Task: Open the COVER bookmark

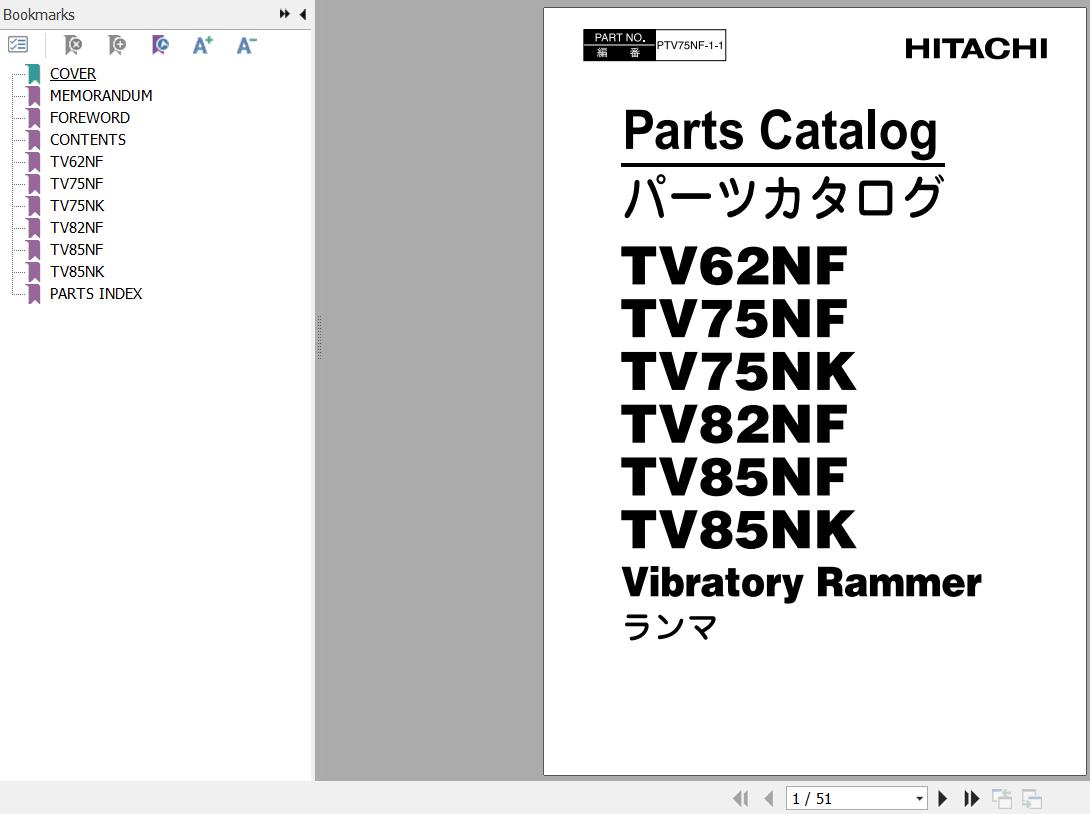Action: [x=73, y=74]
